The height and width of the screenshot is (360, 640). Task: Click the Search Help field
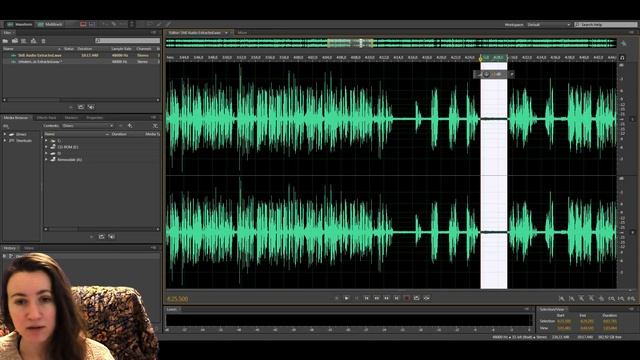click(x=606, y=25)
